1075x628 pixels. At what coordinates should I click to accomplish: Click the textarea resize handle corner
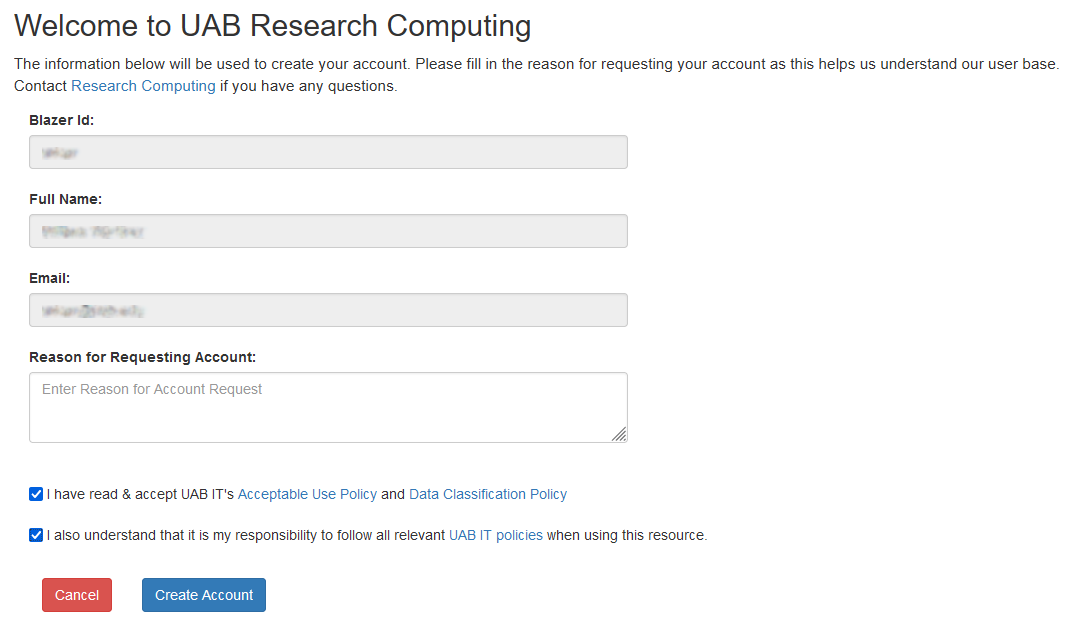pos(620,434)
